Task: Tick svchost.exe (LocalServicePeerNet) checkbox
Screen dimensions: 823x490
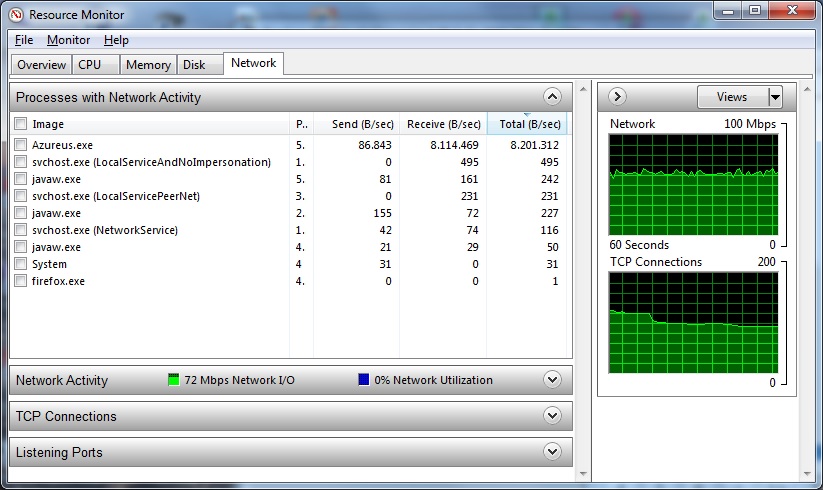Action: click(x=20, y=196)
